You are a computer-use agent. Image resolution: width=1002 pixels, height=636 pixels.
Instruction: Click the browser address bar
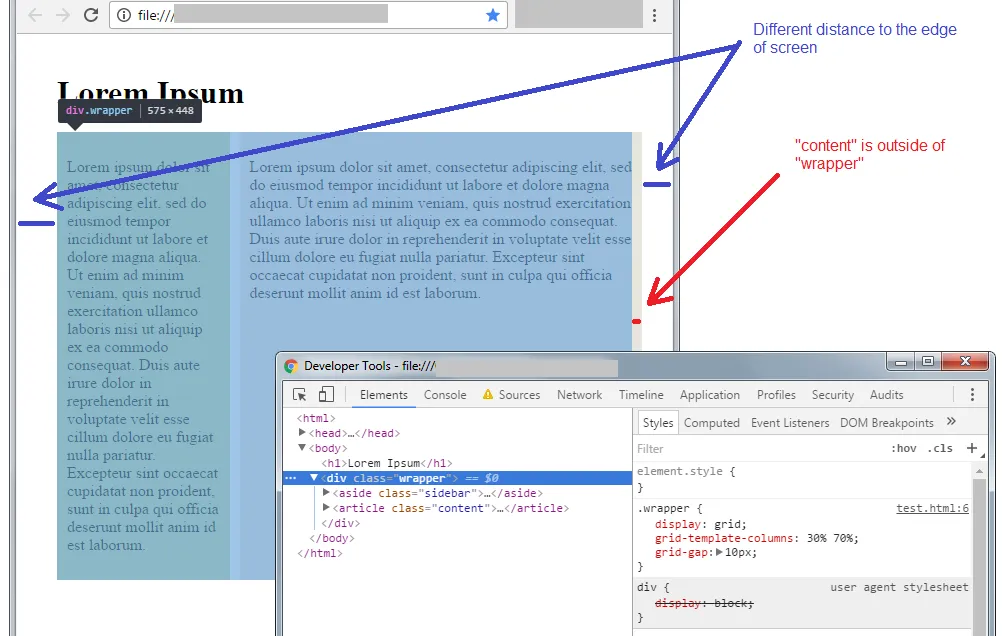pos(308,15)
